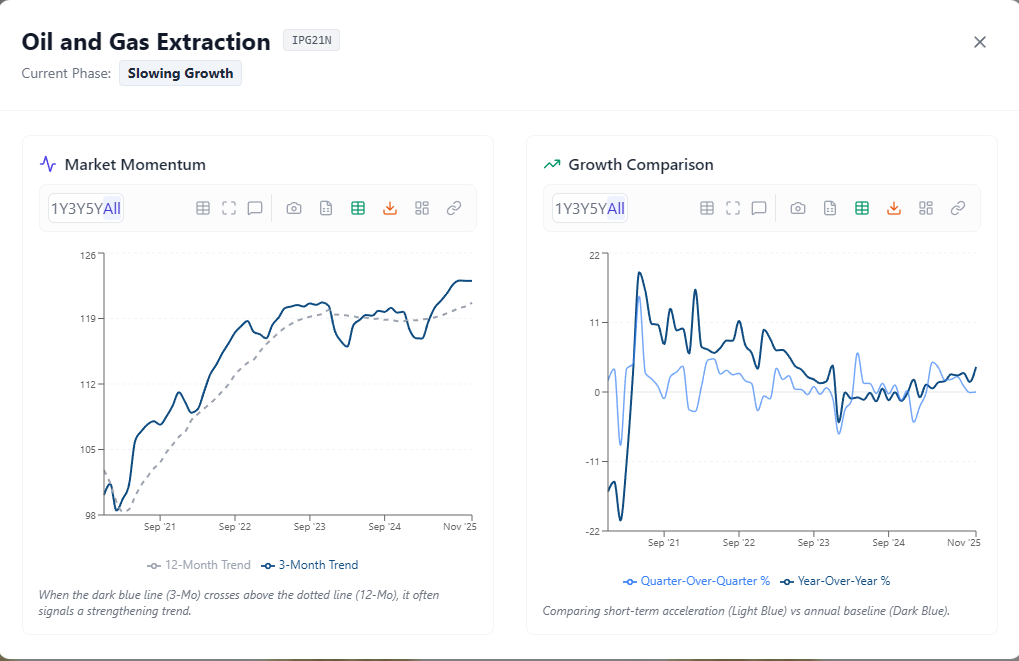Toggle the 3-Month Trend line visibility
Screen dimensions: 1019x661
309,565
